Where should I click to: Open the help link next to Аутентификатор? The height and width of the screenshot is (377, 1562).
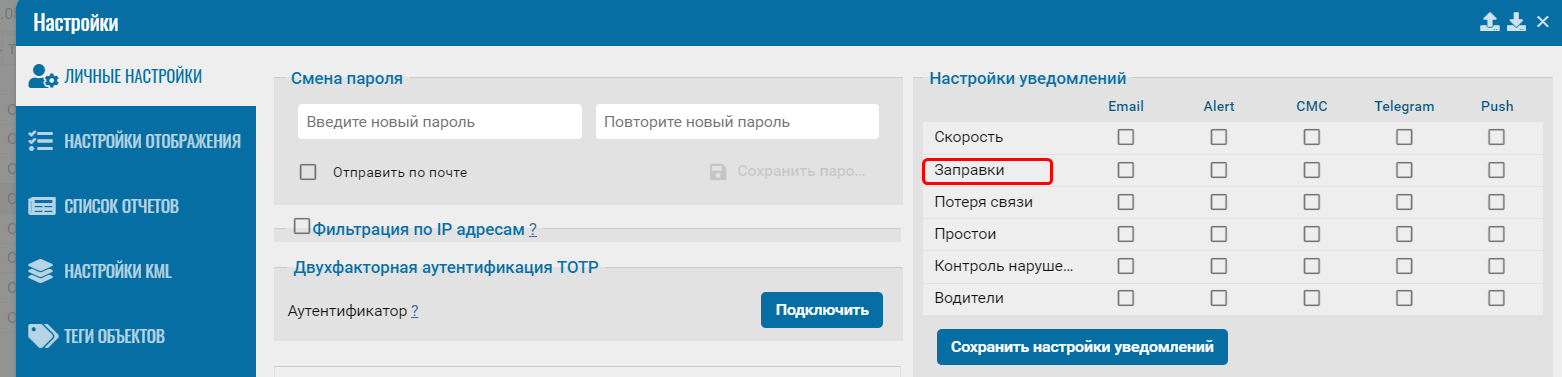[414, 311]
